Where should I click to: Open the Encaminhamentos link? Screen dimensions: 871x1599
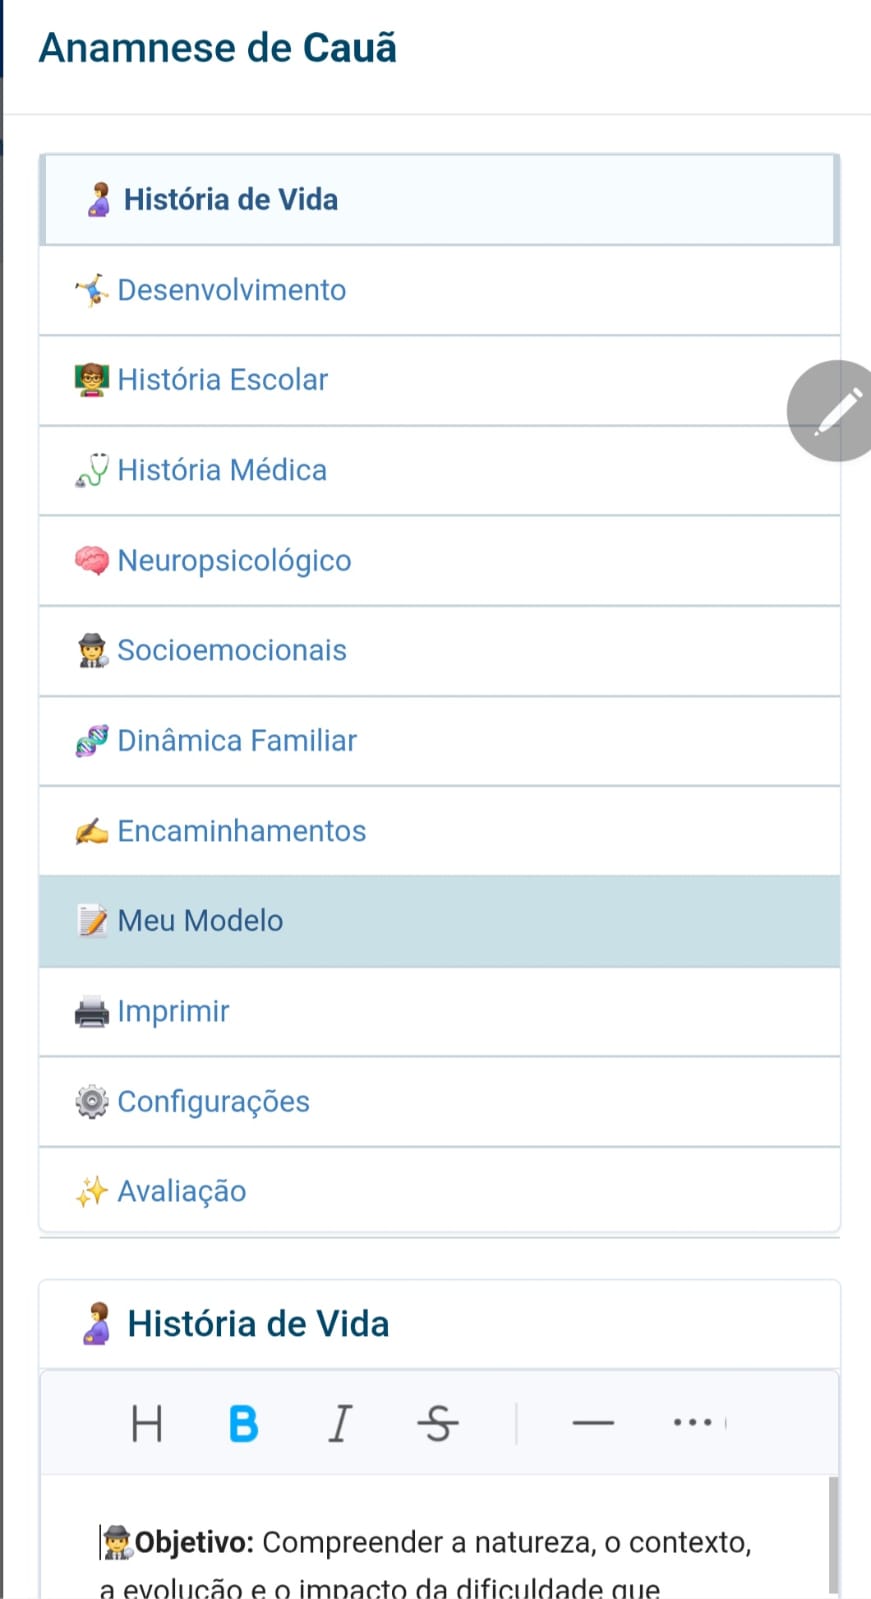pos(242,831)
